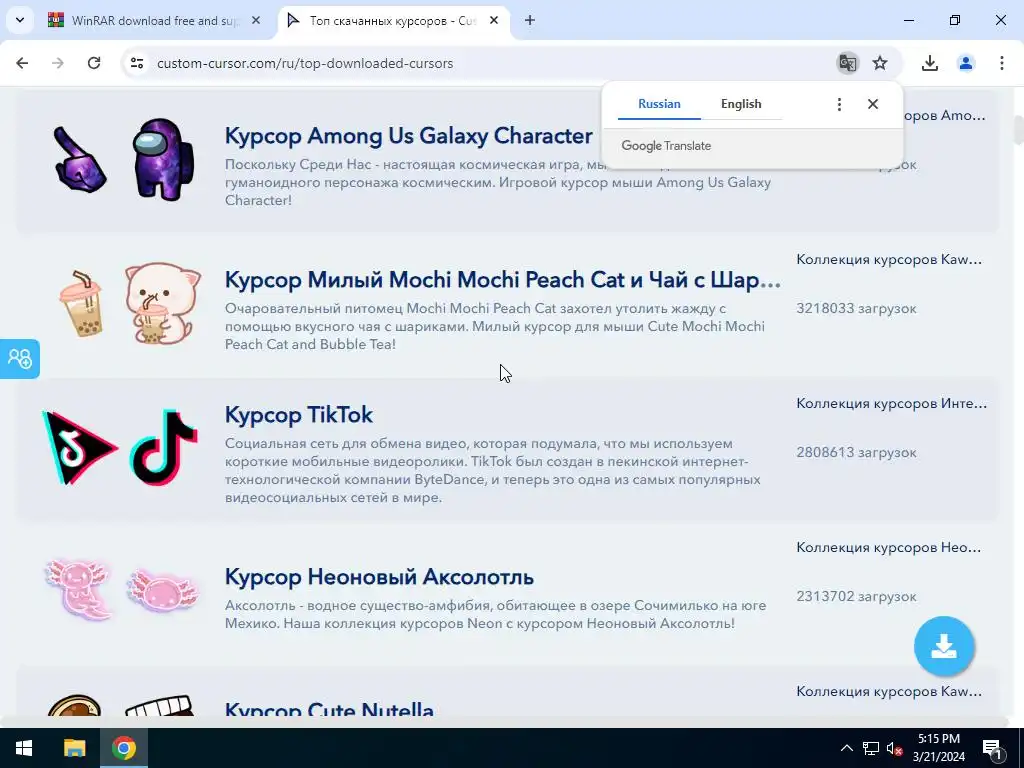Click the 2808613 загрузок count

click(x=856, y=452)
